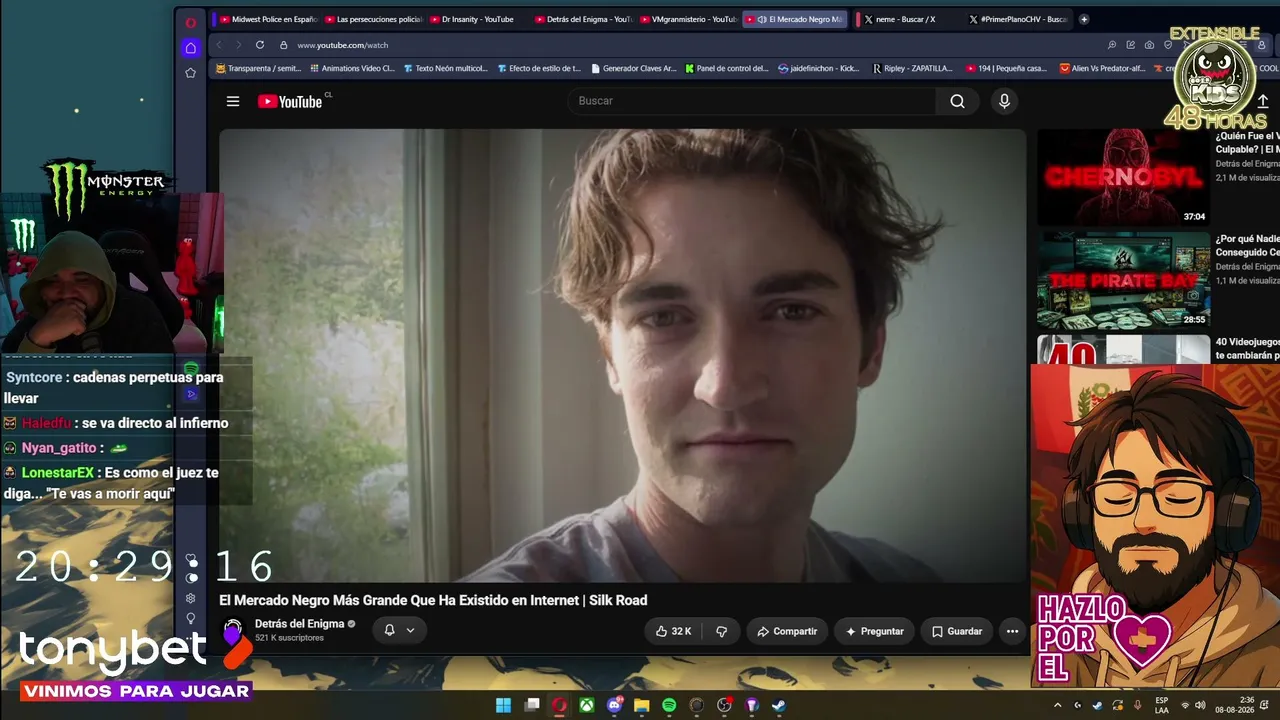Screen dimensions: 1280x720
Task: Go forward with the browser forward arrow
Action: click(x=238, y=45)
